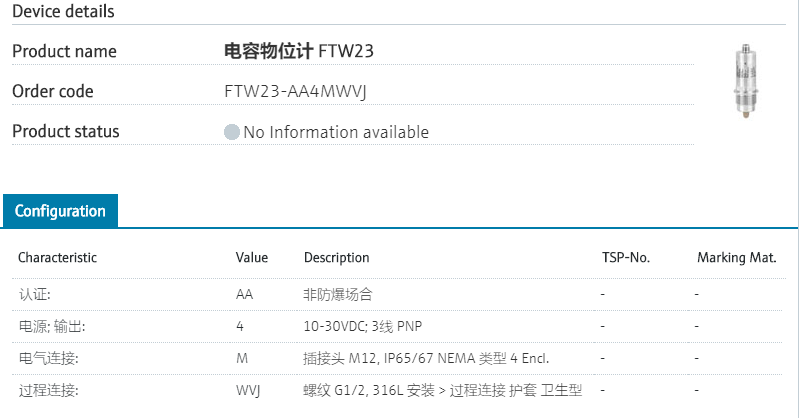This screenshot has width=800, height=418.
Task: Select the 电气连接 characteristic row
Action: point(48,358)
